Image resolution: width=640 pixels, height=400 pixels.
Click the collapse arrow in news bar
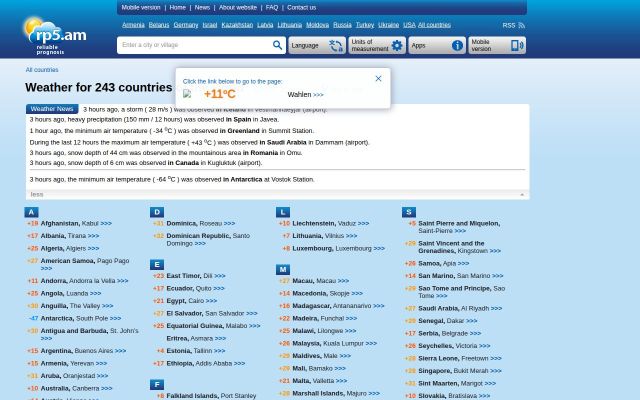coord(522,195)
